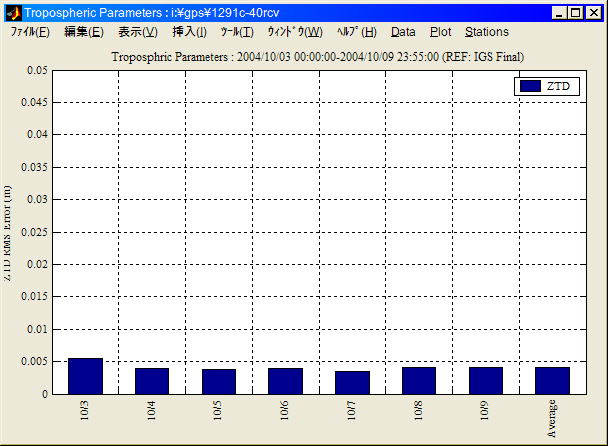
Task: Select the 10/3 bar in the chart
Action: 85,376
